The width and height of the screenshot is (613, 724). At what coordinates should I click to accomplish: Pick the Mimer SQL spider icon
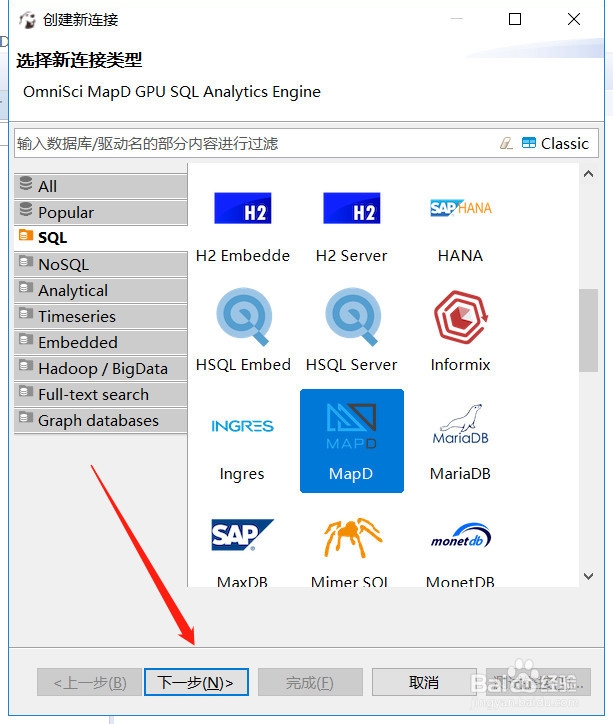pos(353,537)
